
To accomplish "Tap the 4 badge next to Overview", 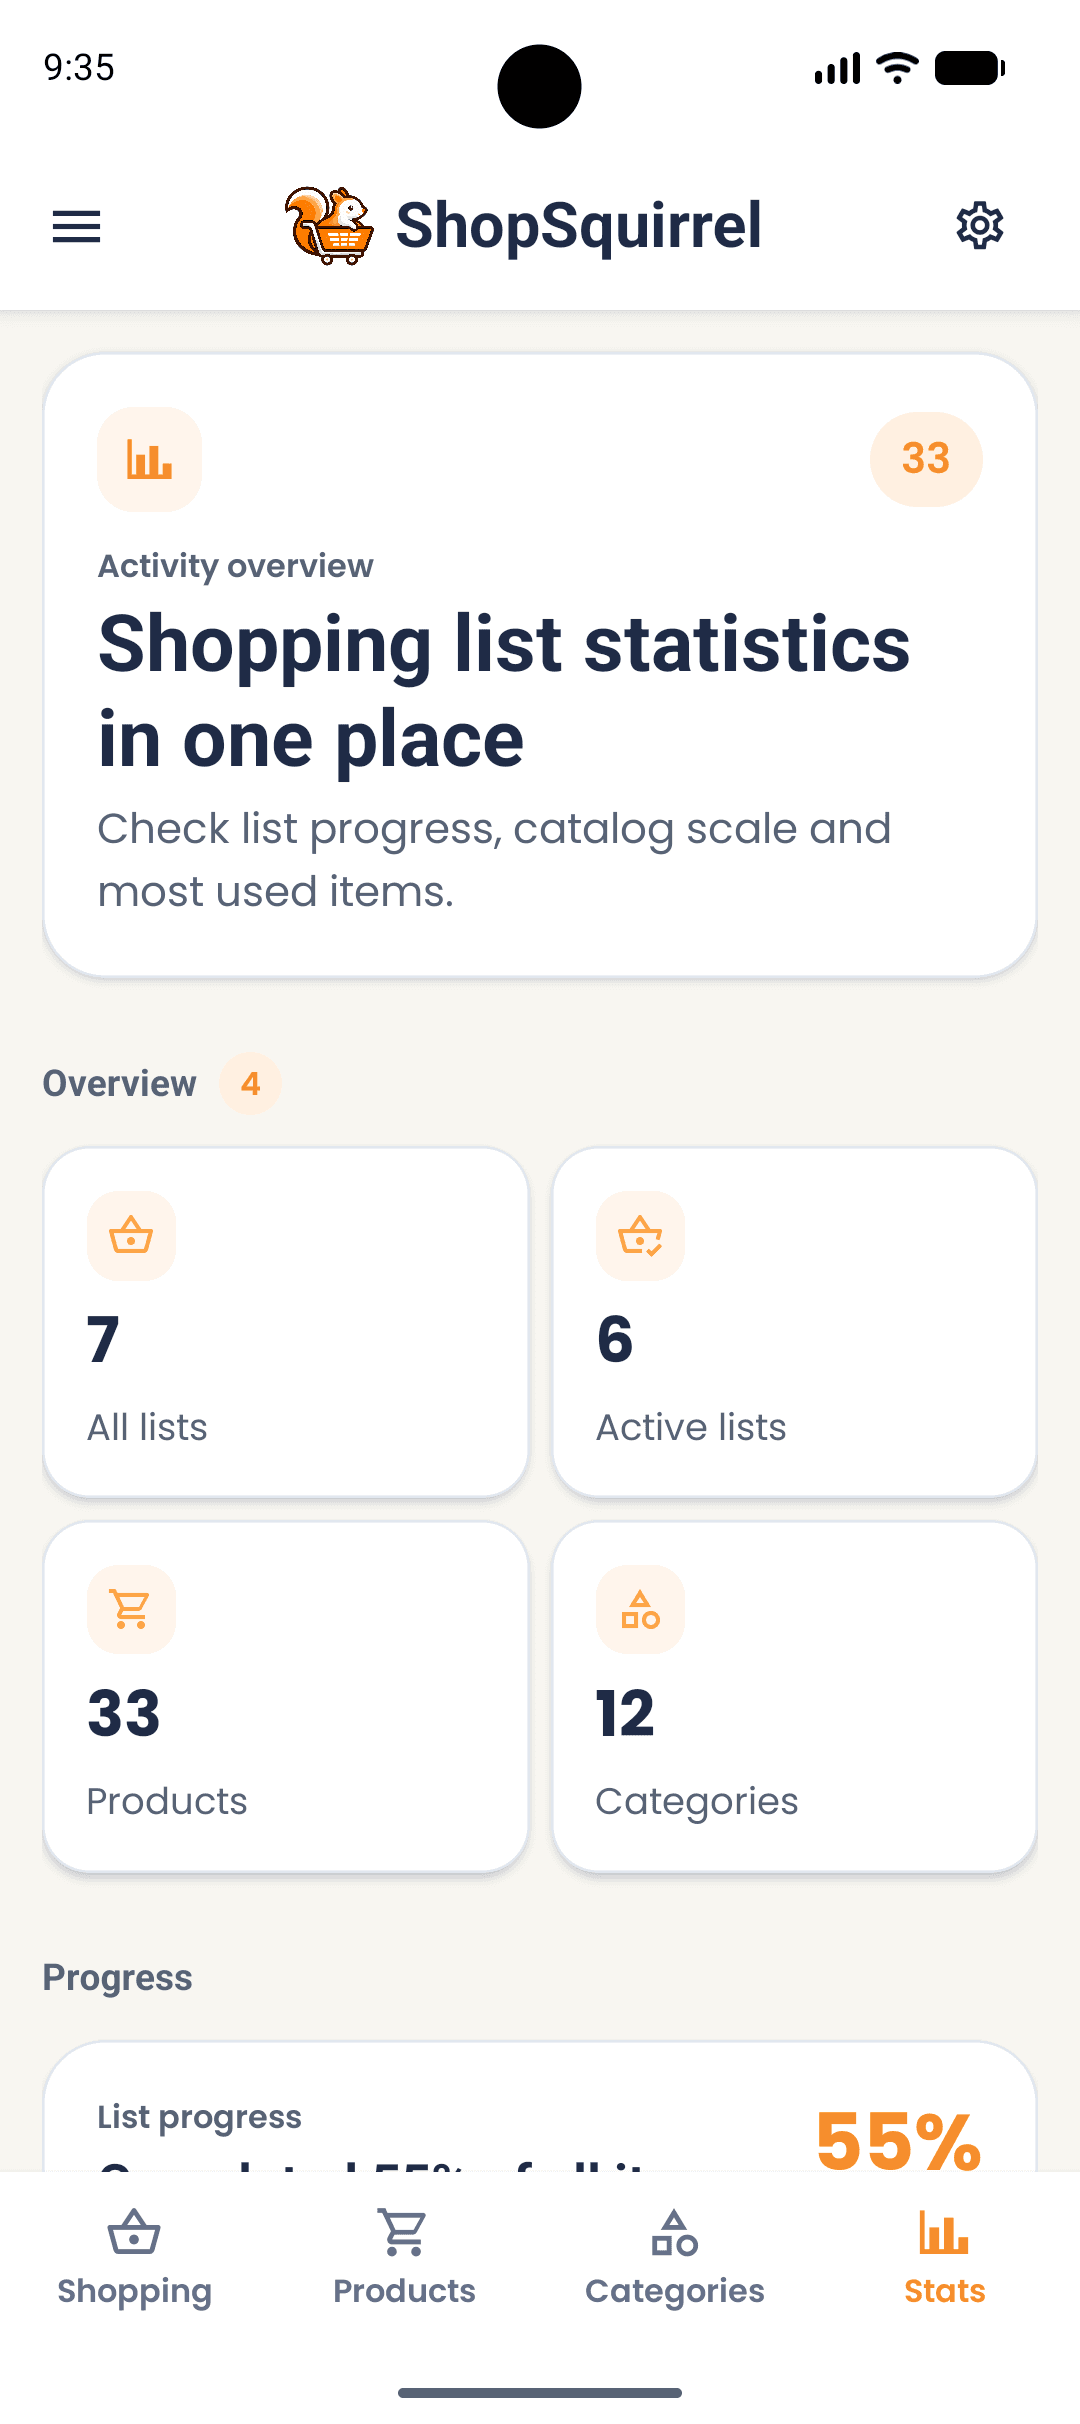I will [250, 1083].
